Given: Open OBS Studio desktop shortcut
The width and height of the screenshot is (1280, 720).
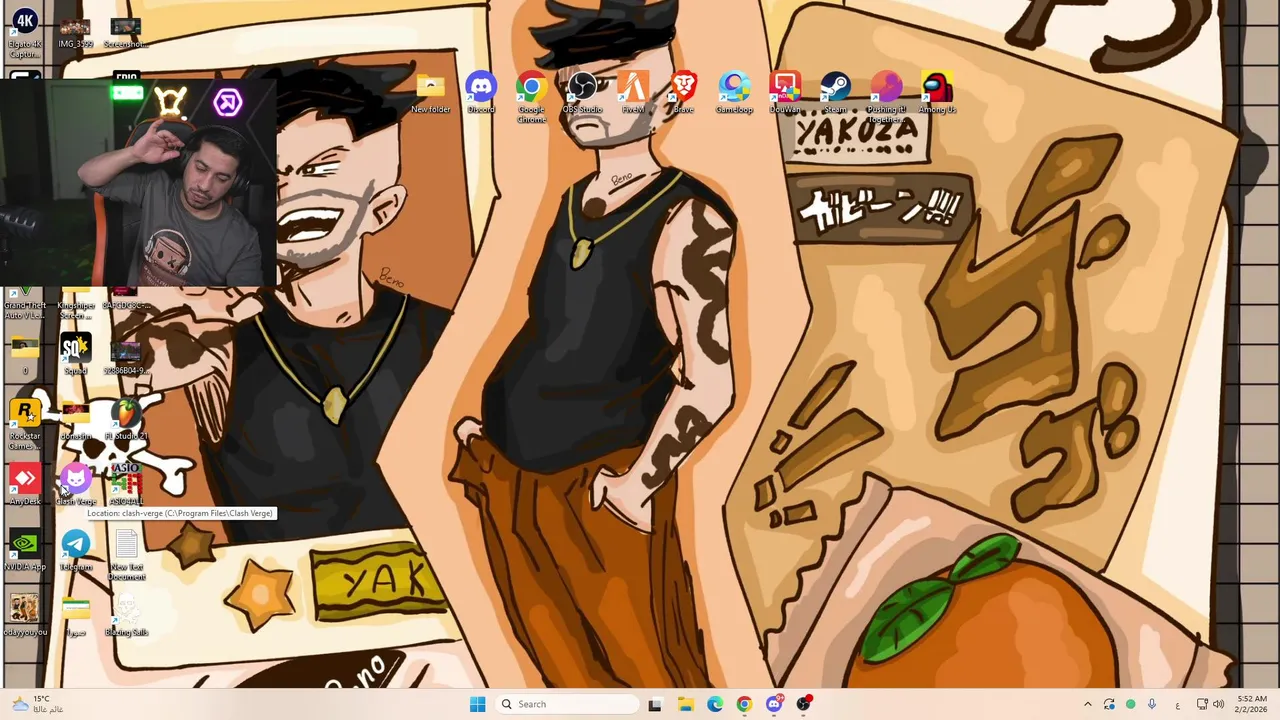Looking at the screenshot, I should pyautogui.click(x=582, y=94).
